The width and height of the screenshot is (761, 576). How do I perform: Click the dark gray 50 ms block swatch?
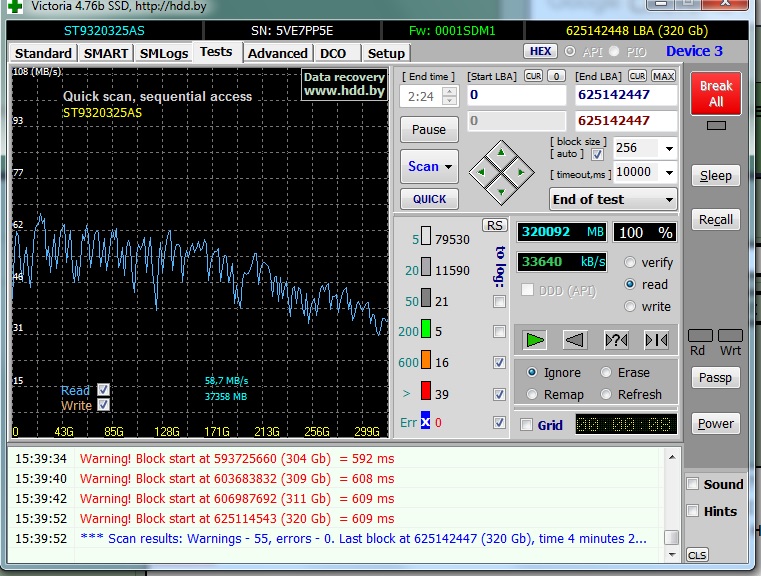pos(426,297)
